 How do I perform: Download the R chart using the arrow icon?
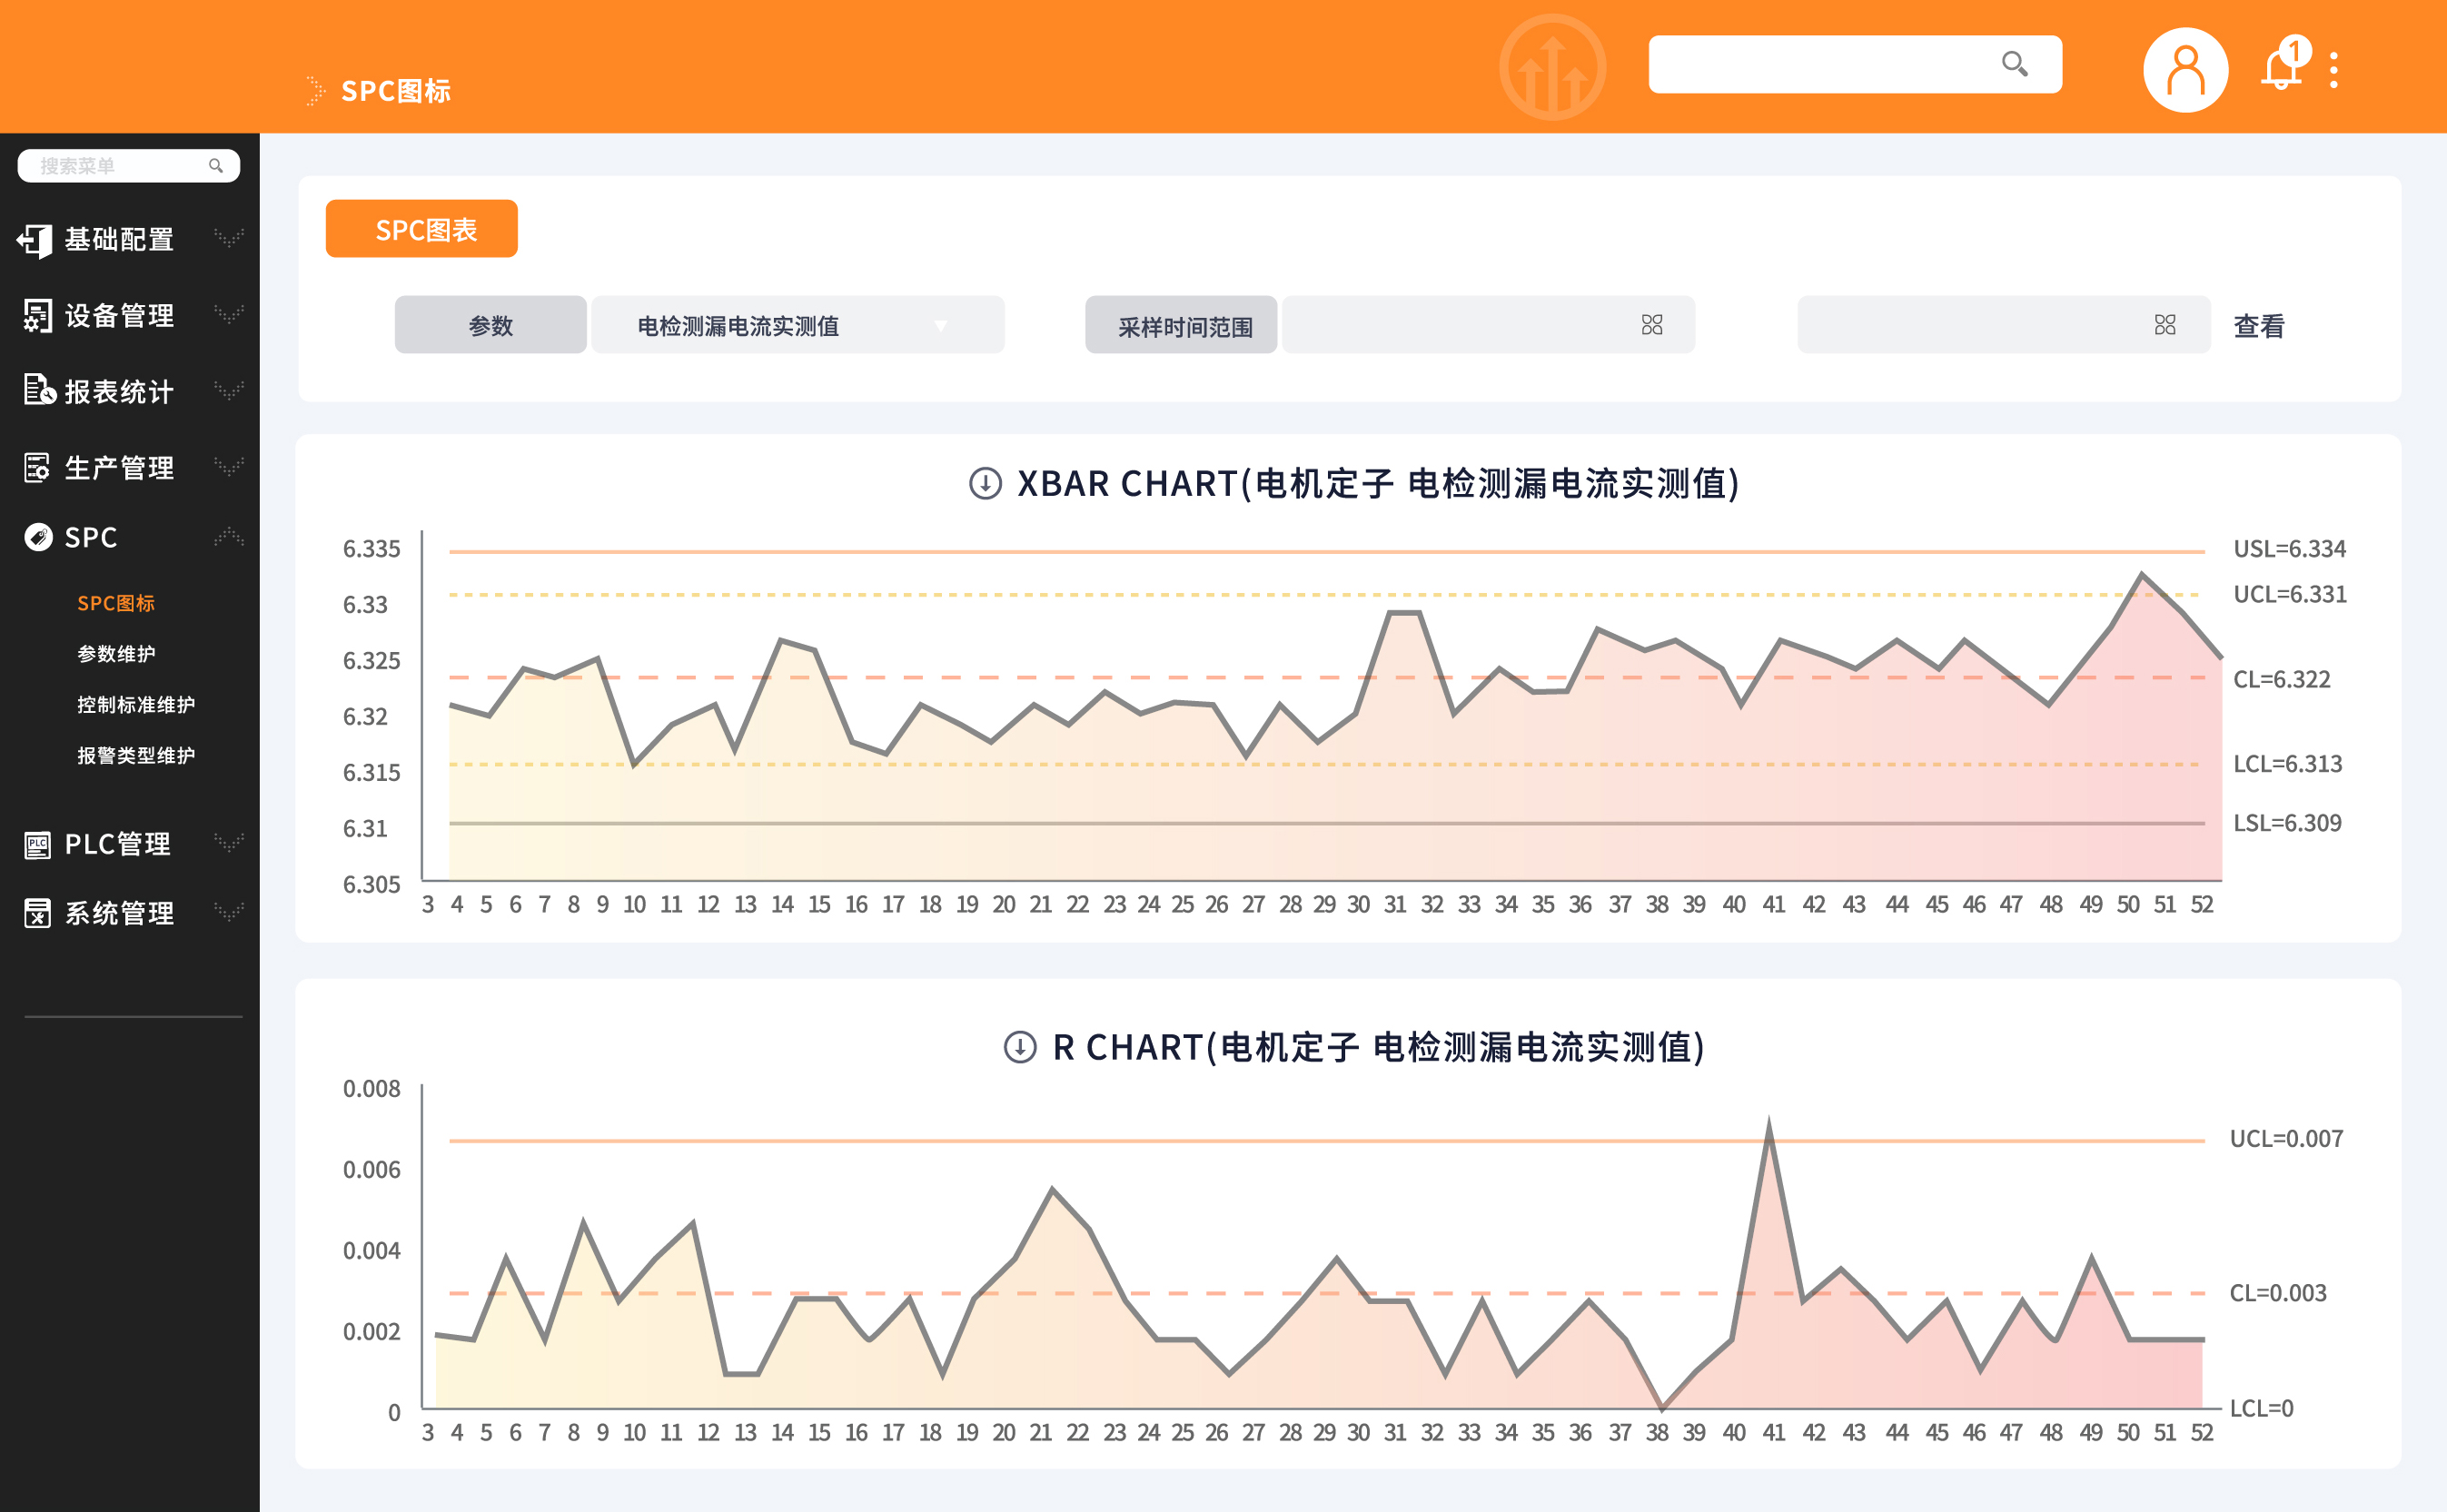(1019, 1047)
